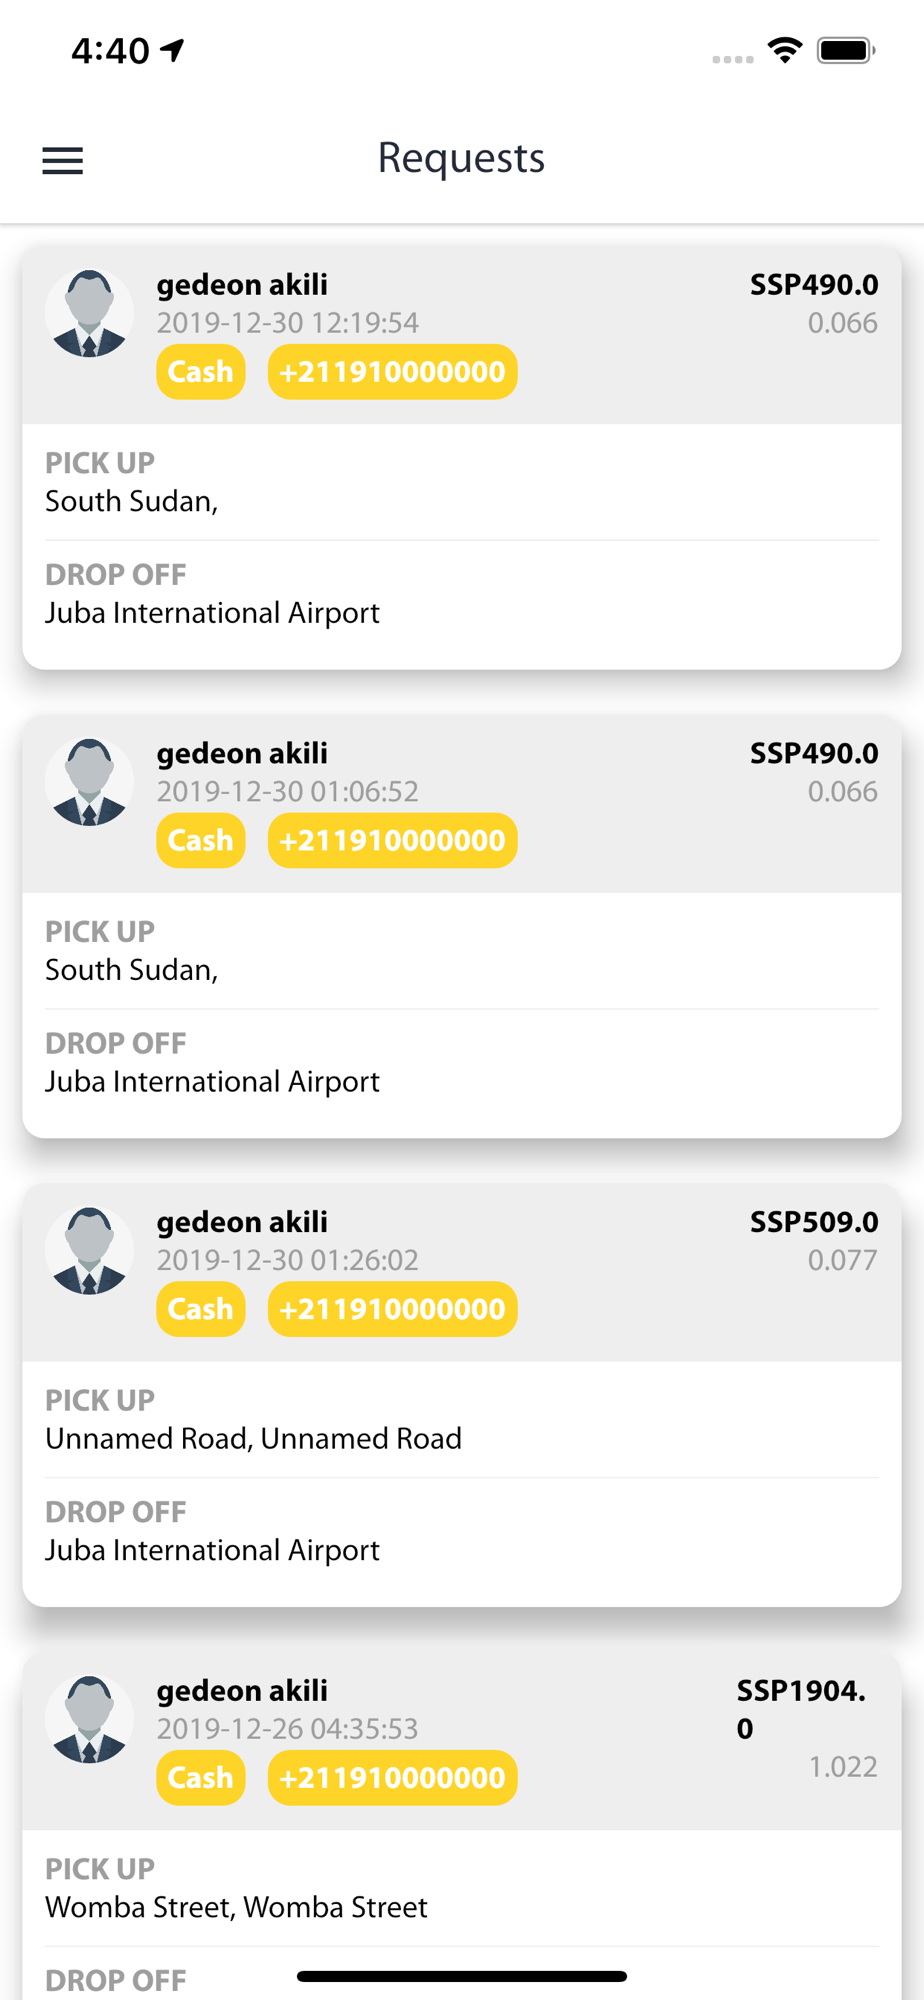Image resolution: width=924 pixels, height=2000 pixels.
Task: Tap the location arrow beside the time
Action: (173, 50)
